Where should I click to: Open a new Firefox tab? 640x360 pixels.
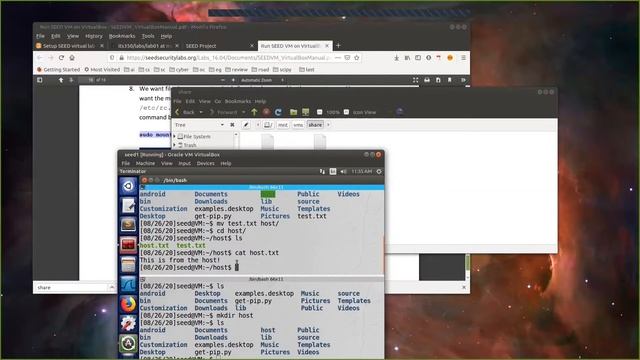[338, 46]
